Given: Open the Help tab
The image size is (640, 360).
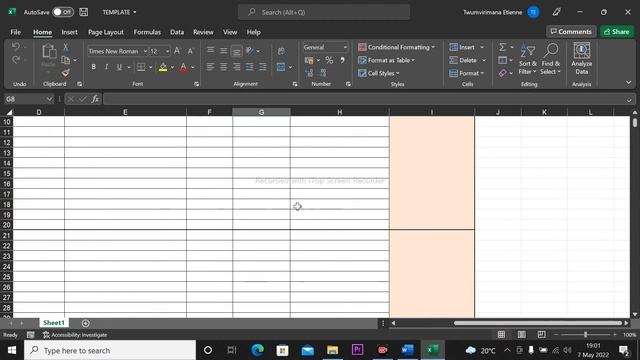Looking at the screenshot, I should click(253, 32).
